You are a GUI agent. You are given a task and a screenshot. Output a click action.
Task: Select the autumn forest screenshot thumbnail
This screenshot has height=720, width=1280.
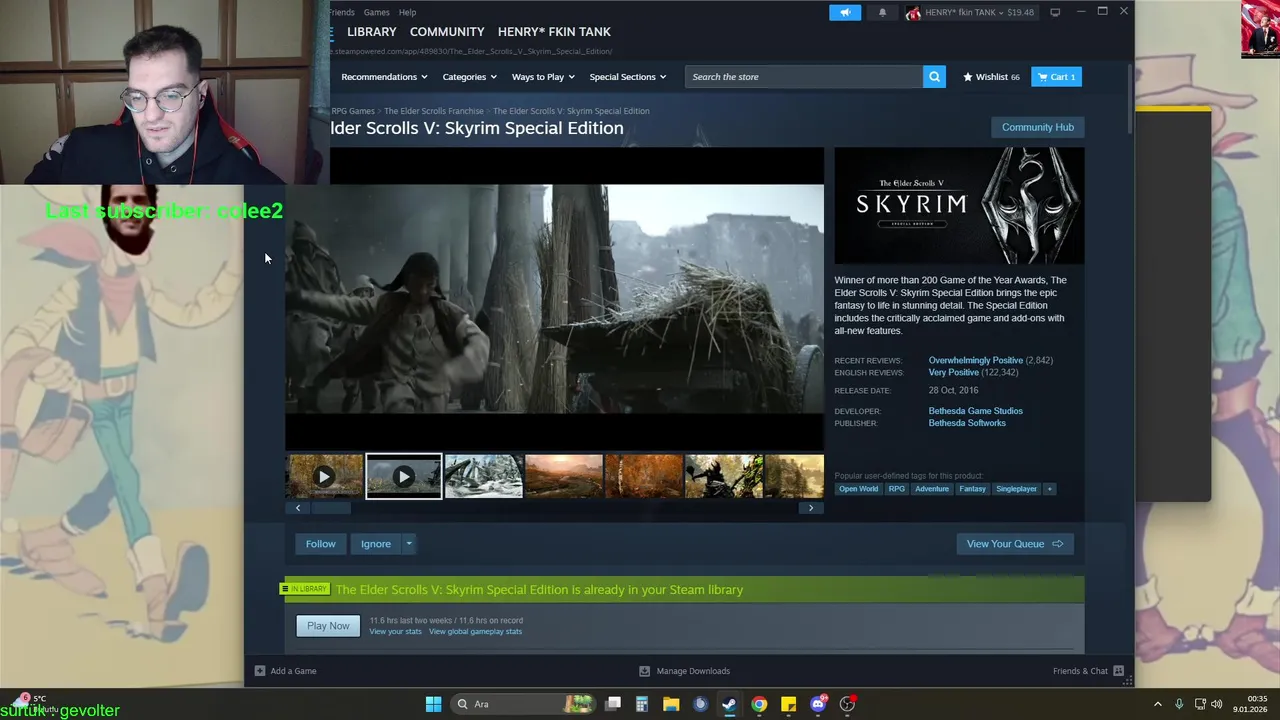pyautogui.click(x=643, y=476)
